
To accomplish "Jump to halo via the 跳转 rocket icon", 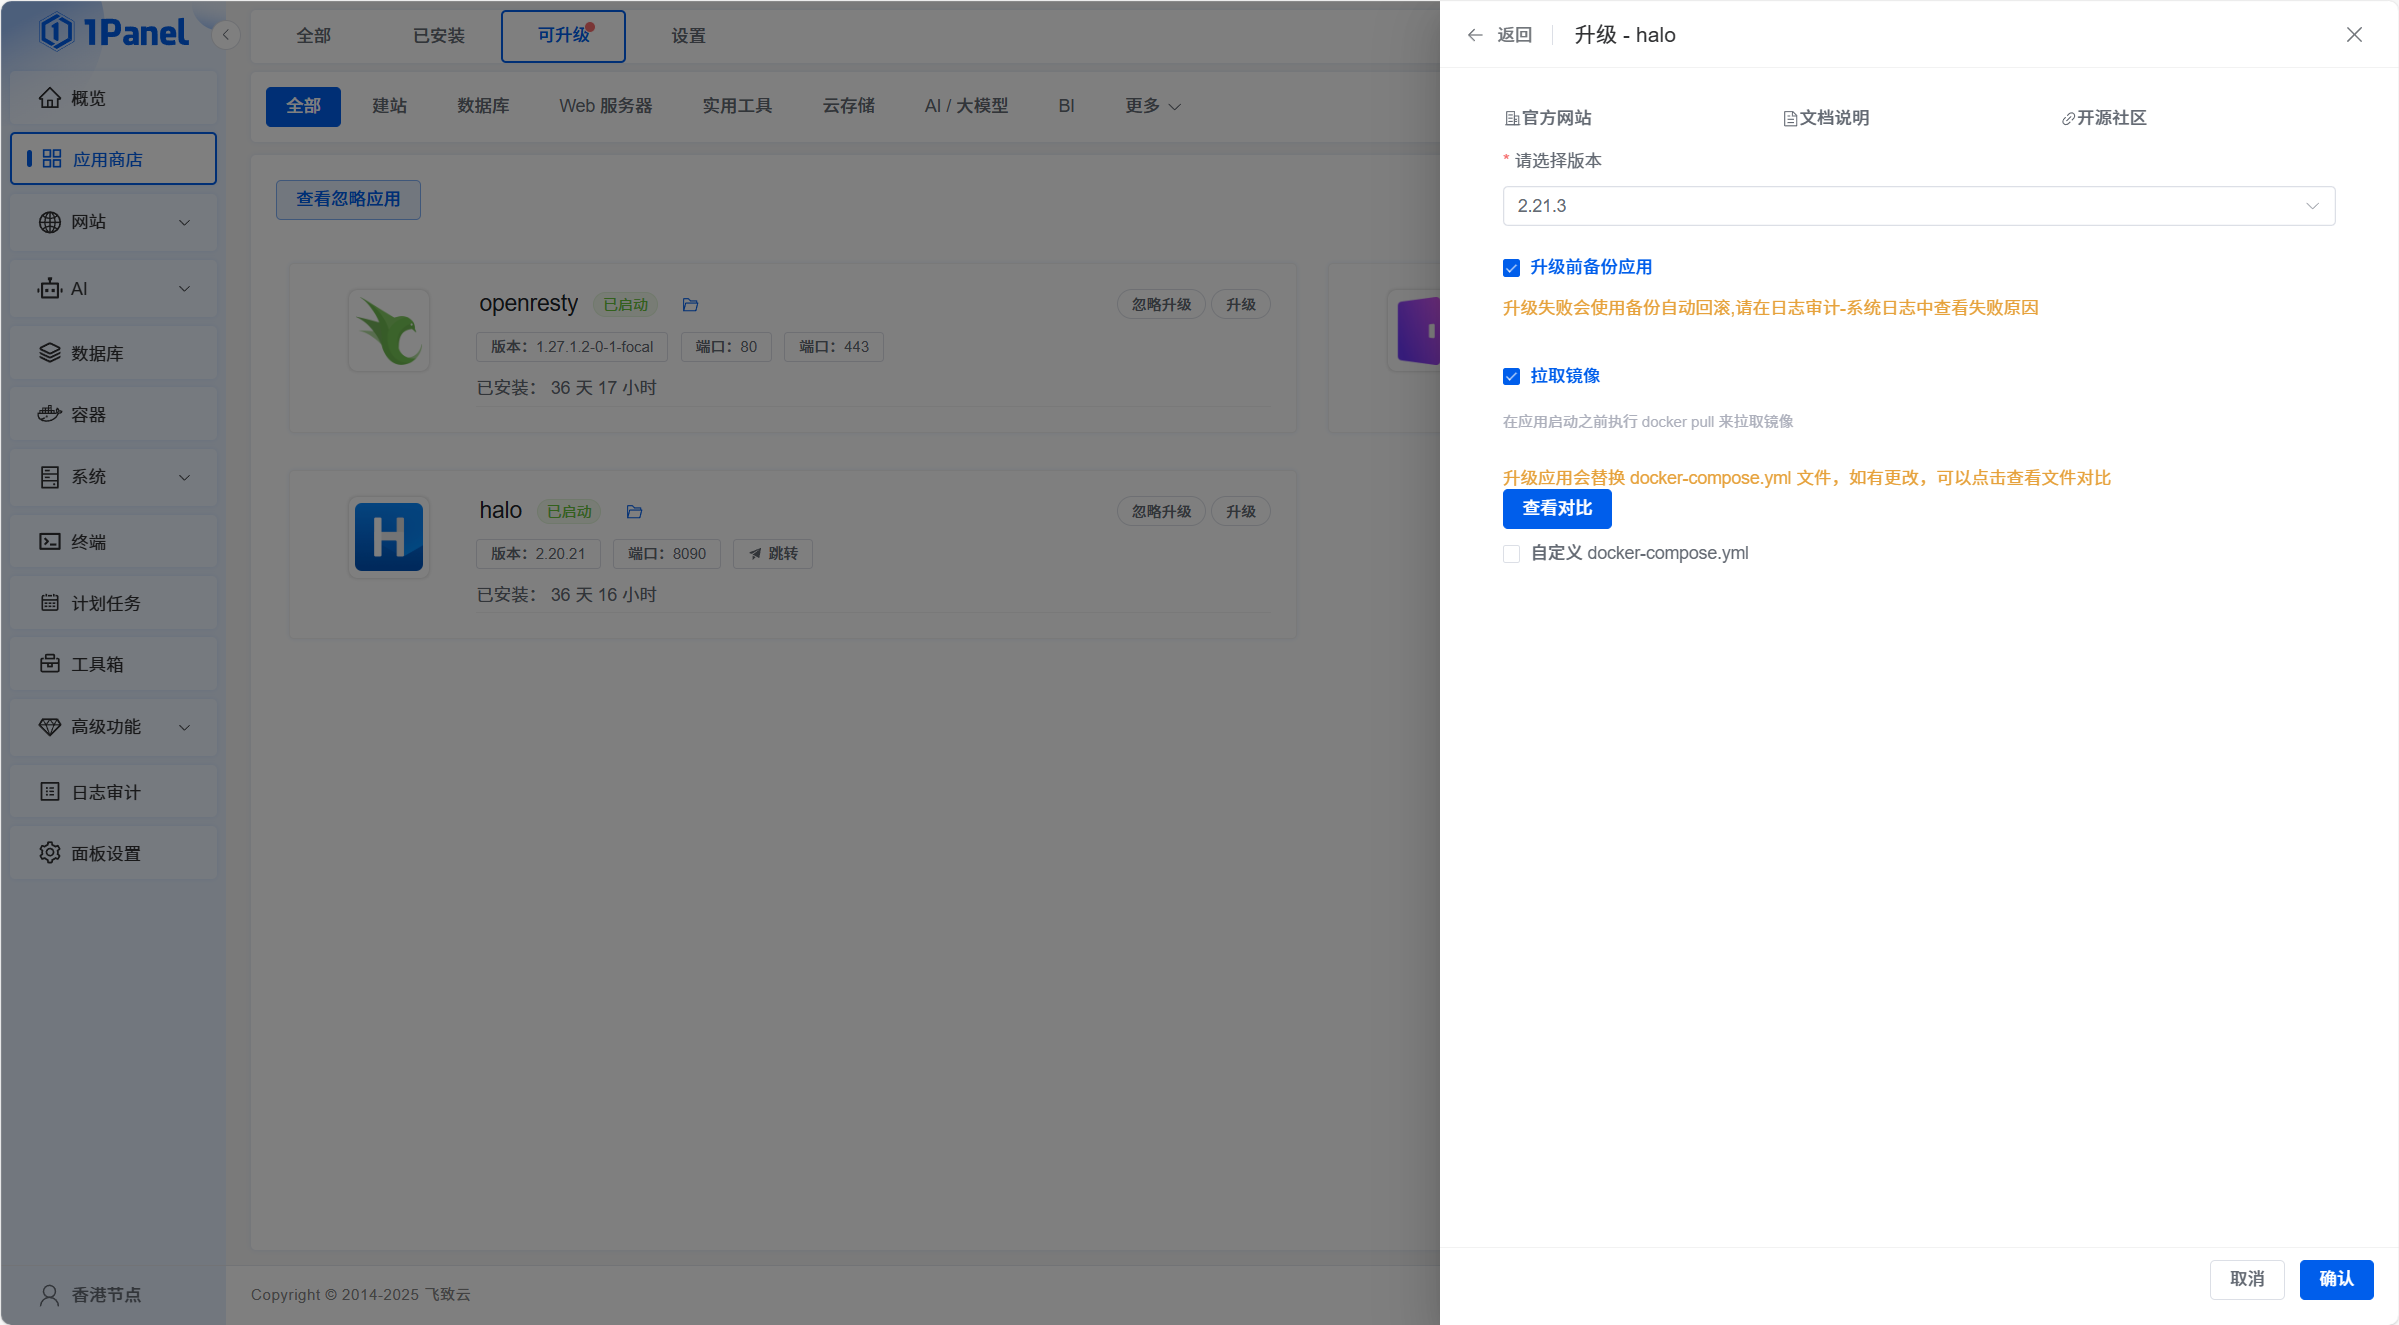I will click(772, 553).
